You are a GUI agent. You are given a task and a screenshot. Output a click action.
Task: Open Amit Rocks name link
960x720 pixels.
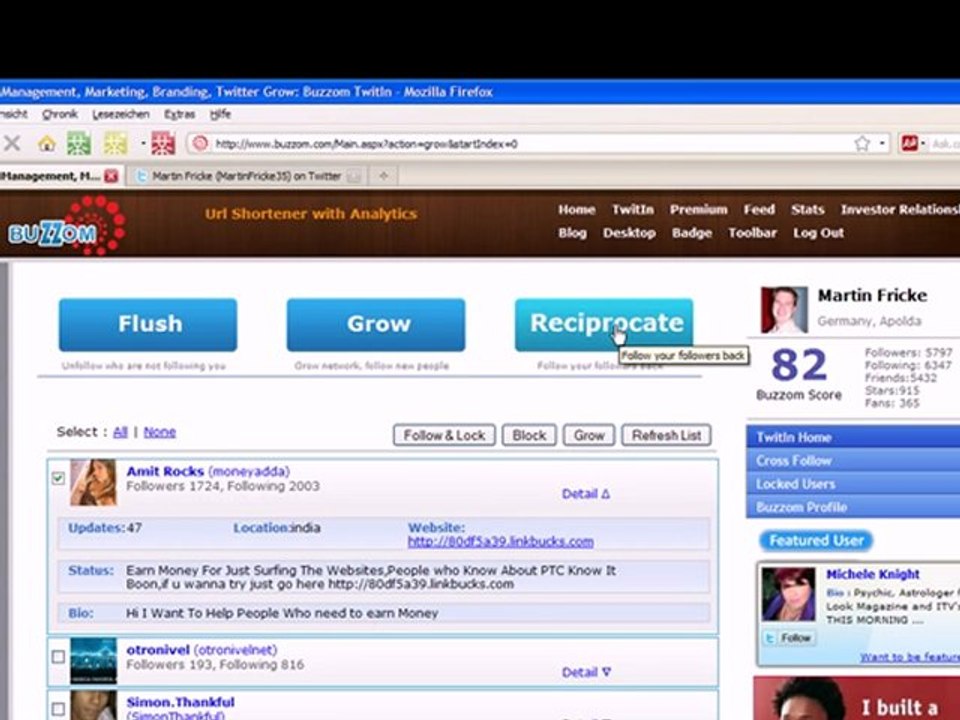[x=165, y=471]
